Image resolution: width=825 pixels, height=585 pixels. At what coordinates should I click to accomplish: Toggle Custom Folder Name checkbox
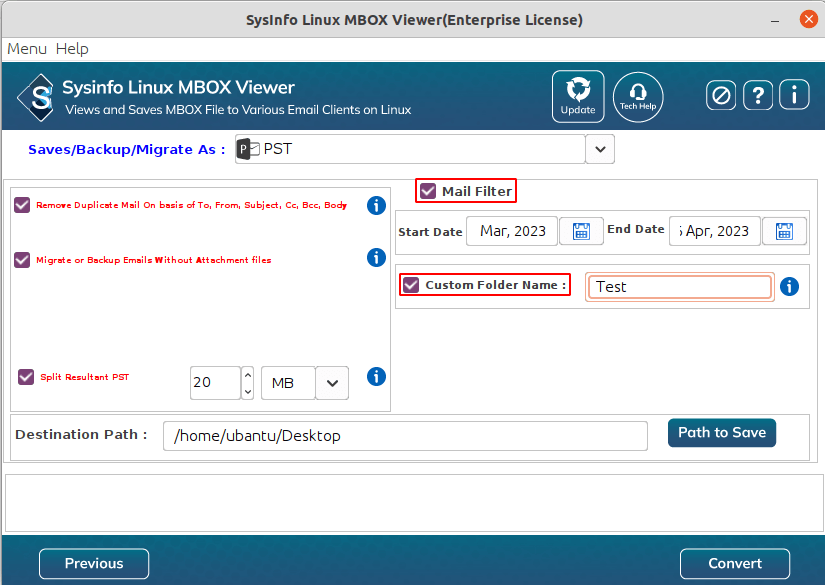tap(411, 285)
